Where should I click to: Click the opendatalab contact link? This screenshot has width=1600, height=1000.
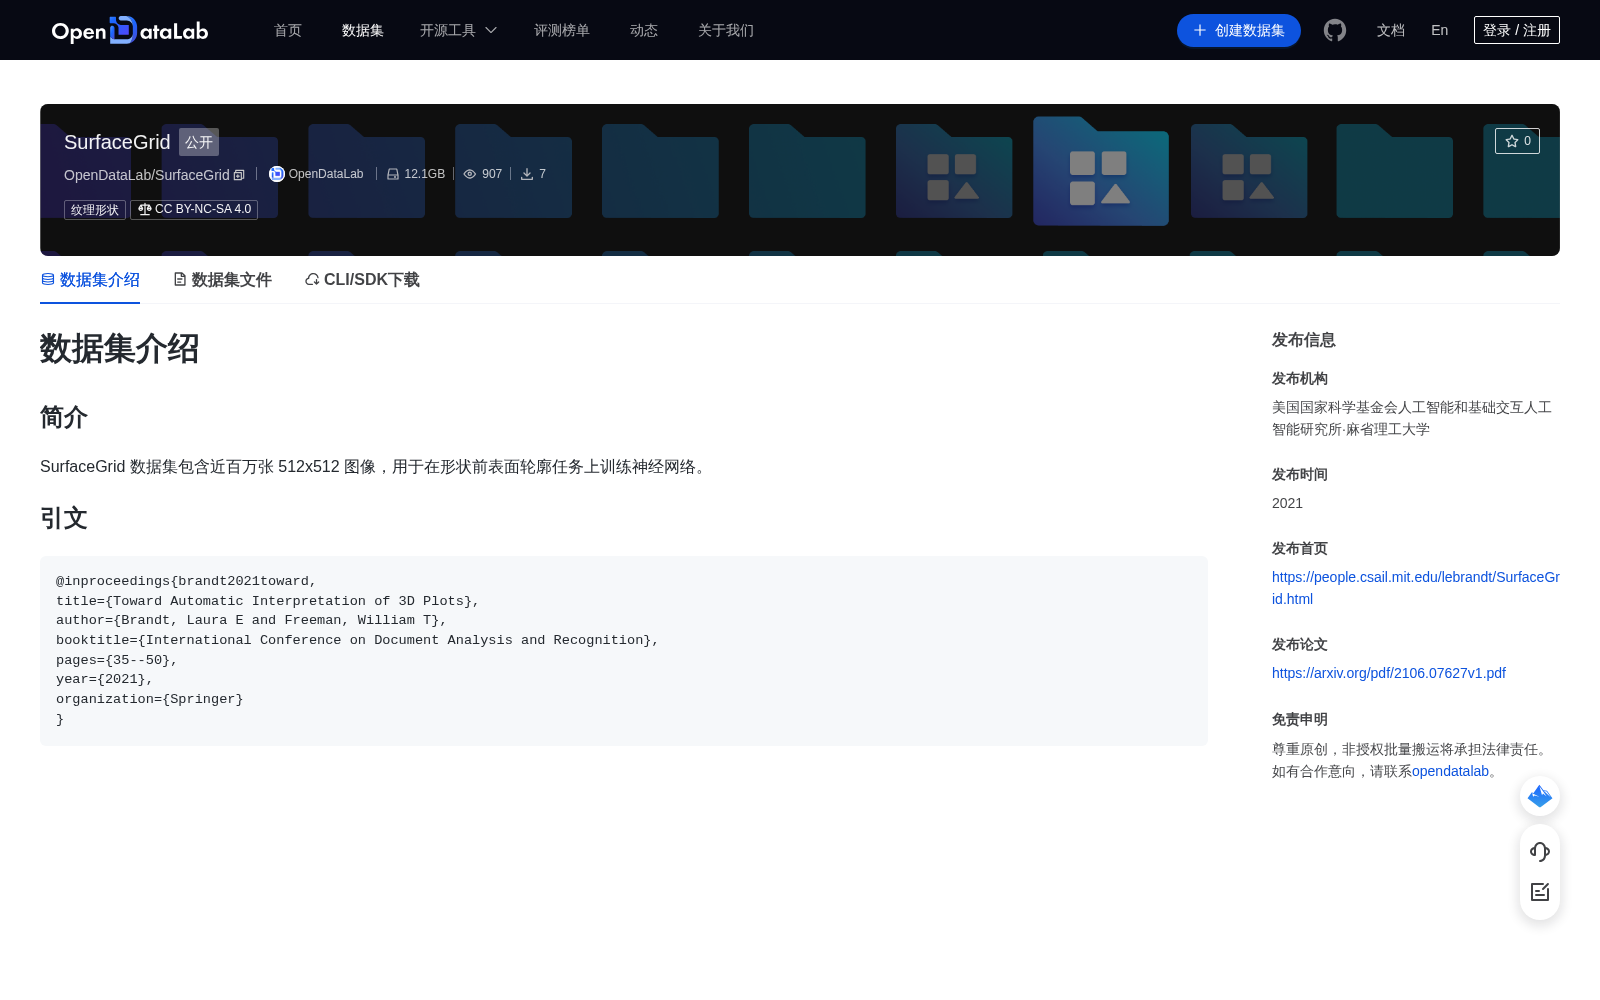tap(1450, 771)
